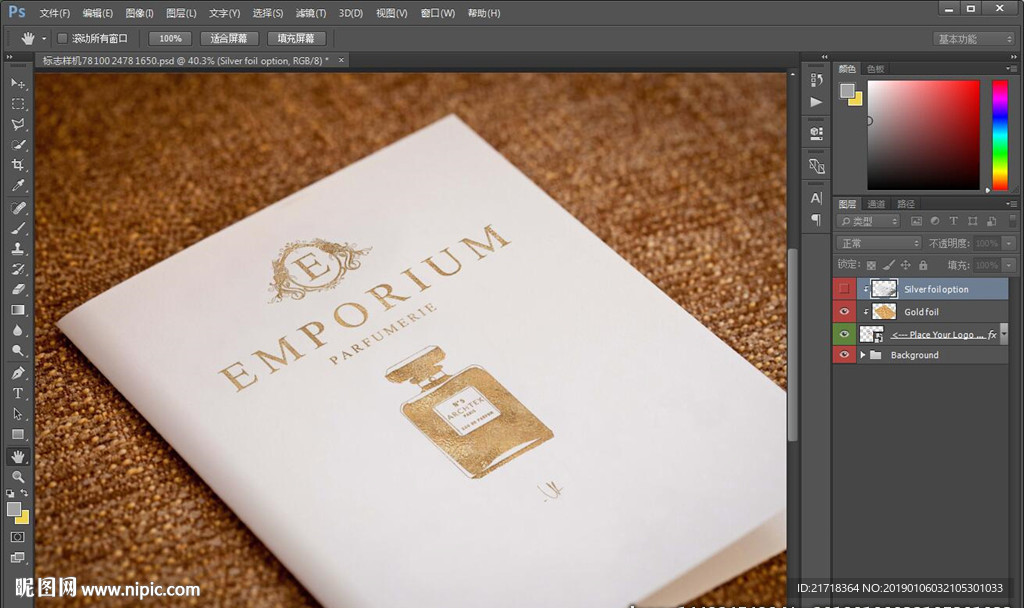
Task: Switch to the 路径 tab
Action: pos(905,204)
